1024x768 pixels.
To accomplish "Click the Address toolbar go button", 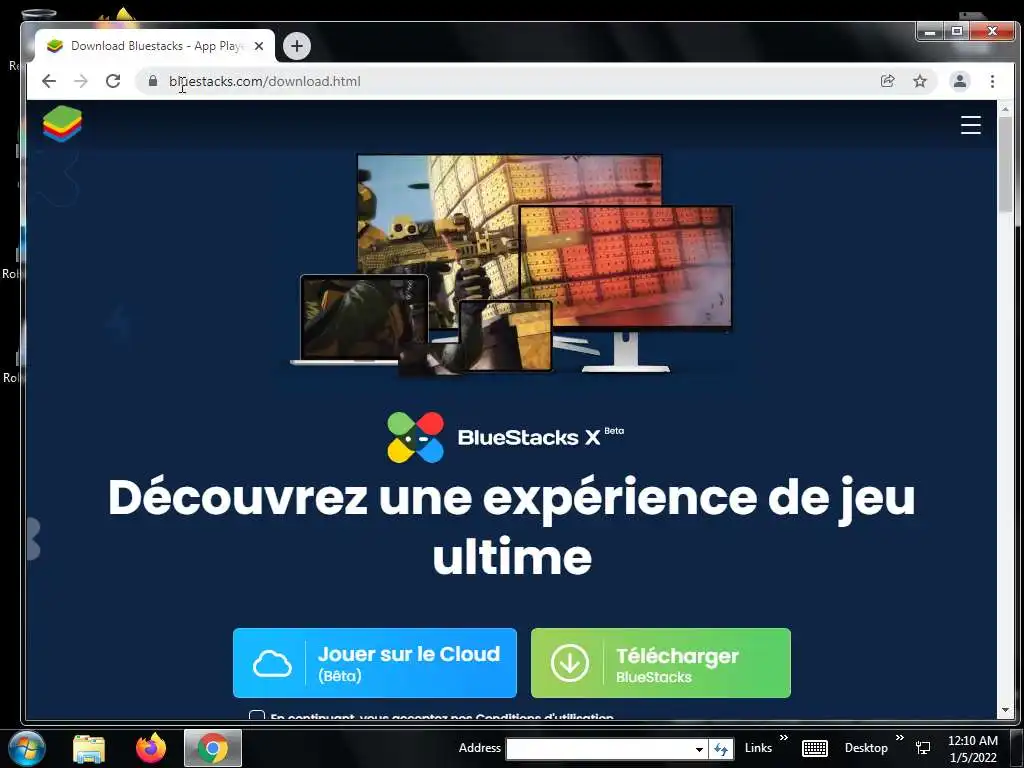I will [721, 748].
